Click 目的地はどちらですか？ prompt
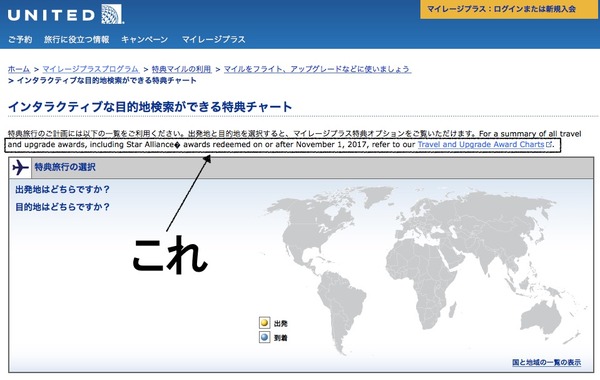This screenshot has width=600, height=380. (x=63, y=207)
